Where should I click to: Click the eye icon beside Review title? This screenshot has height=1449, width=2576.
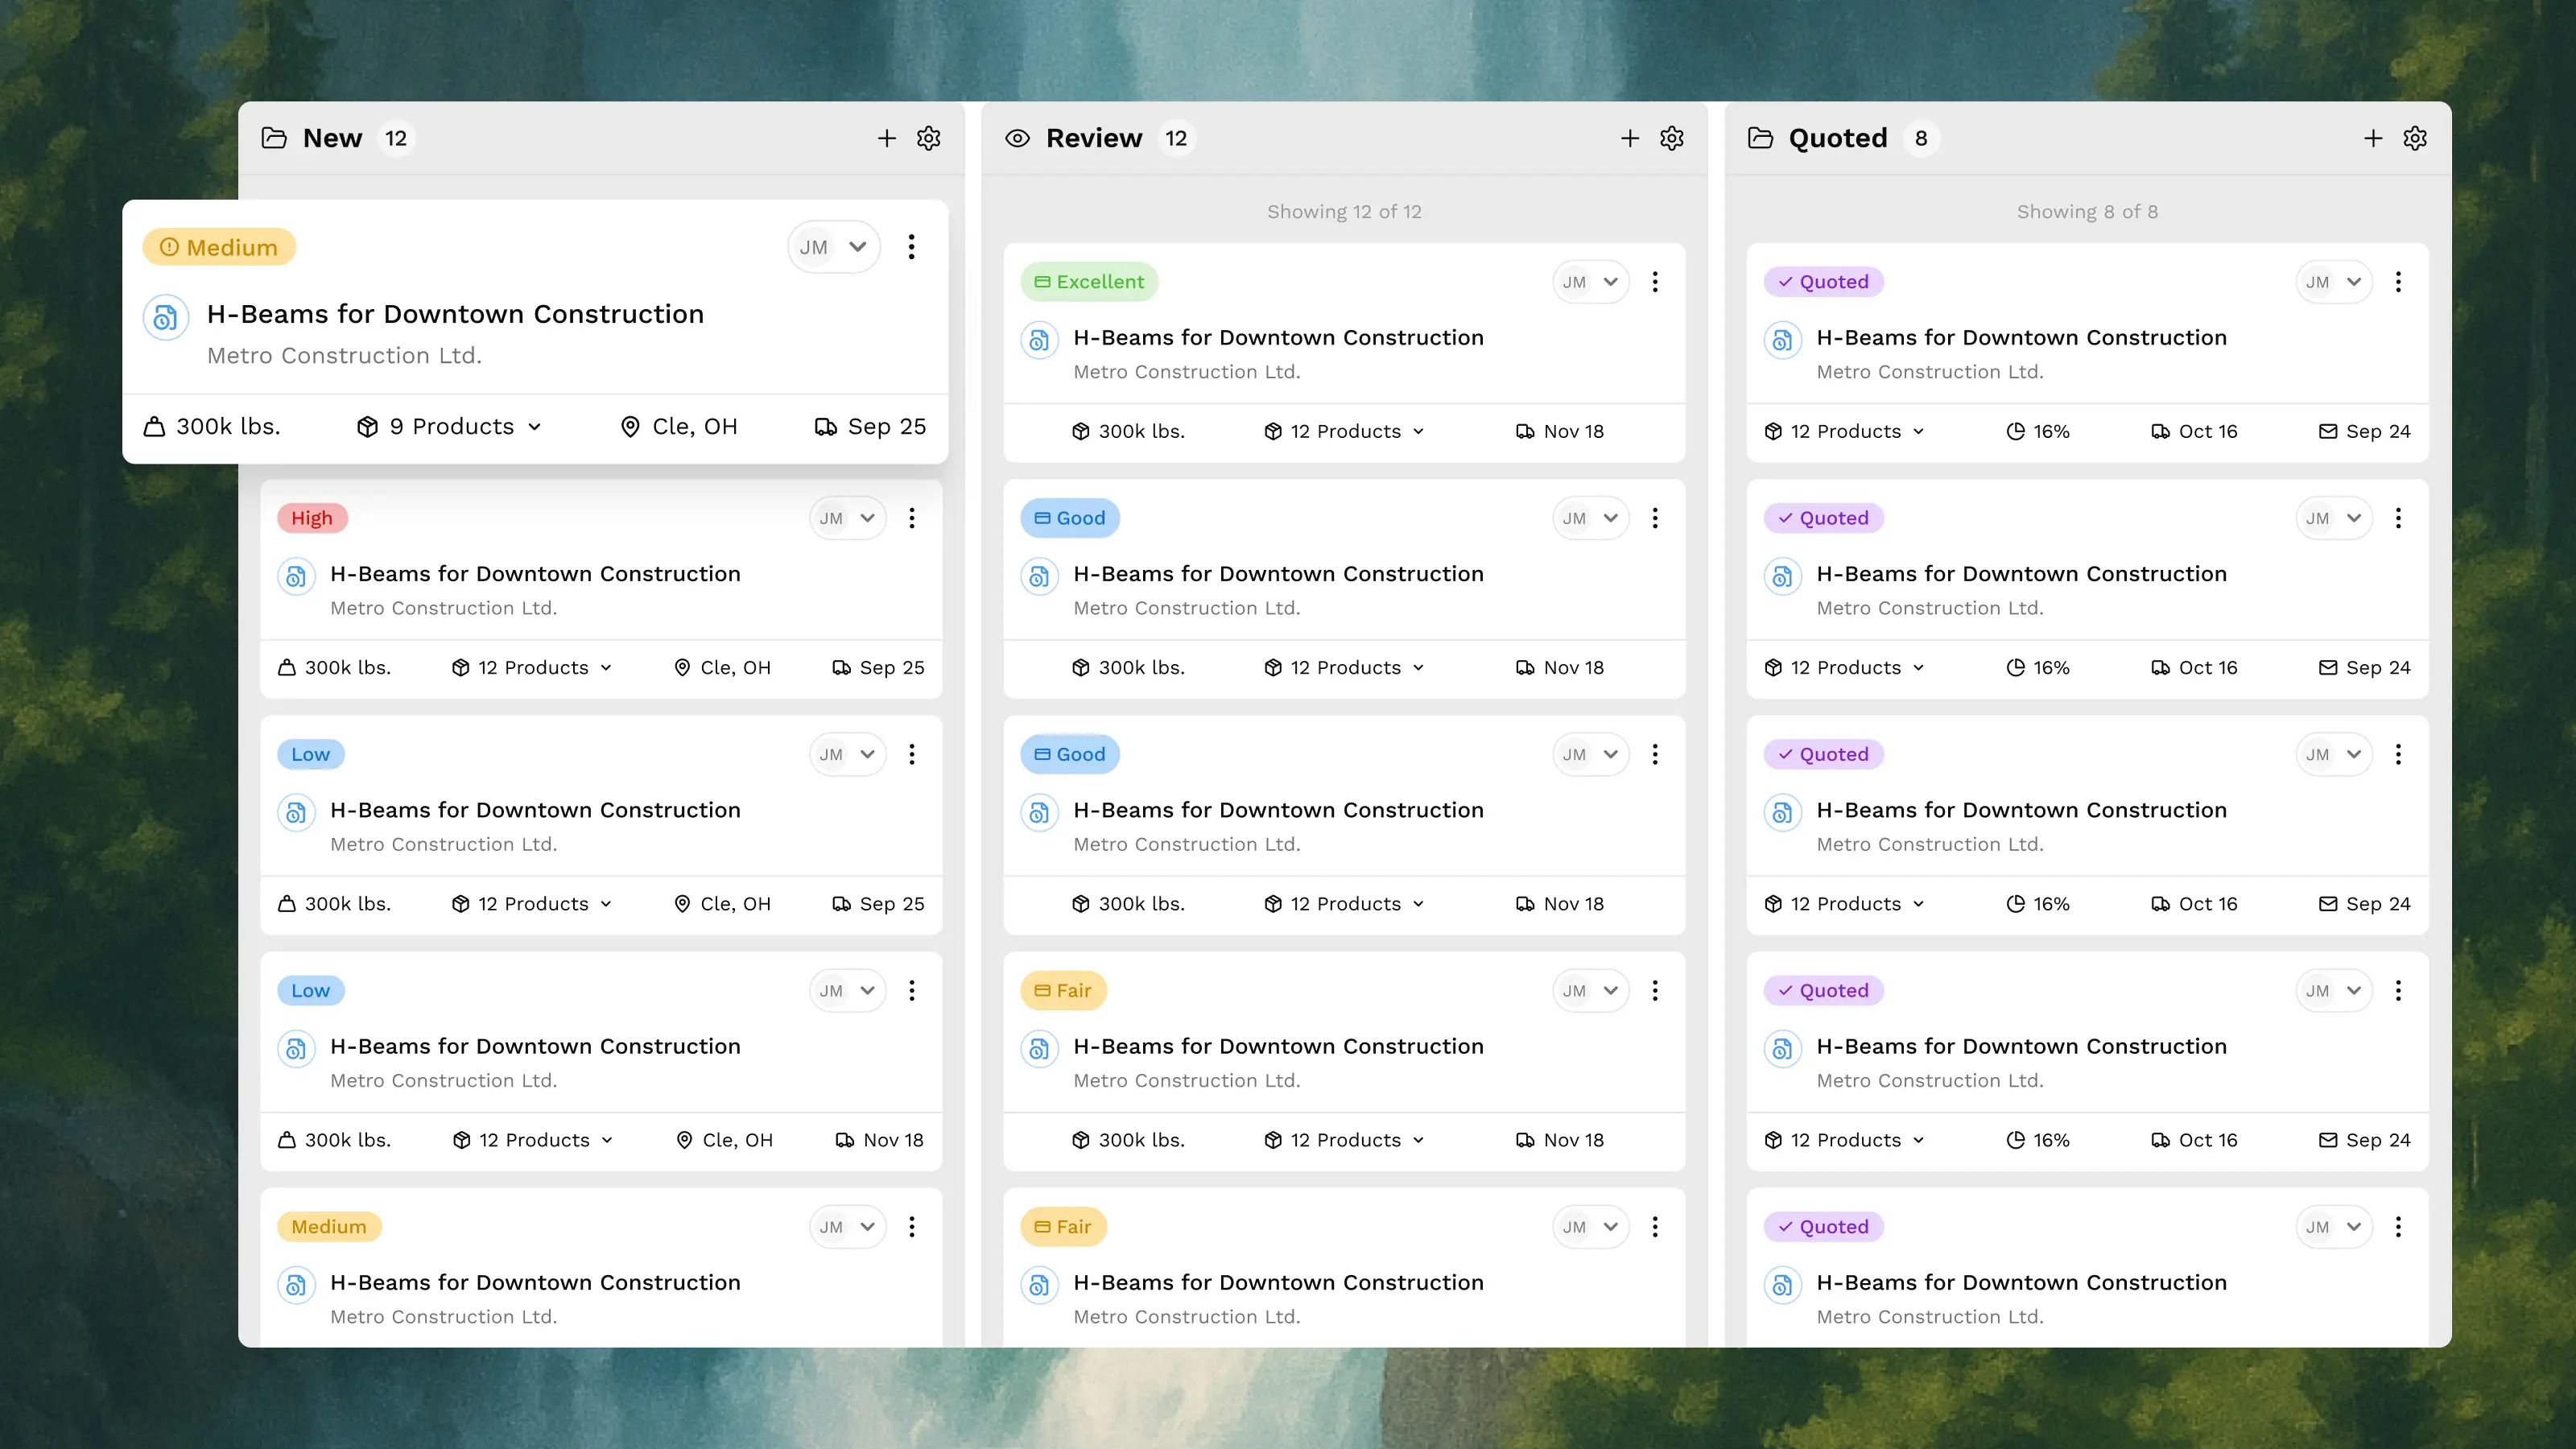[x=1017, y=138]
